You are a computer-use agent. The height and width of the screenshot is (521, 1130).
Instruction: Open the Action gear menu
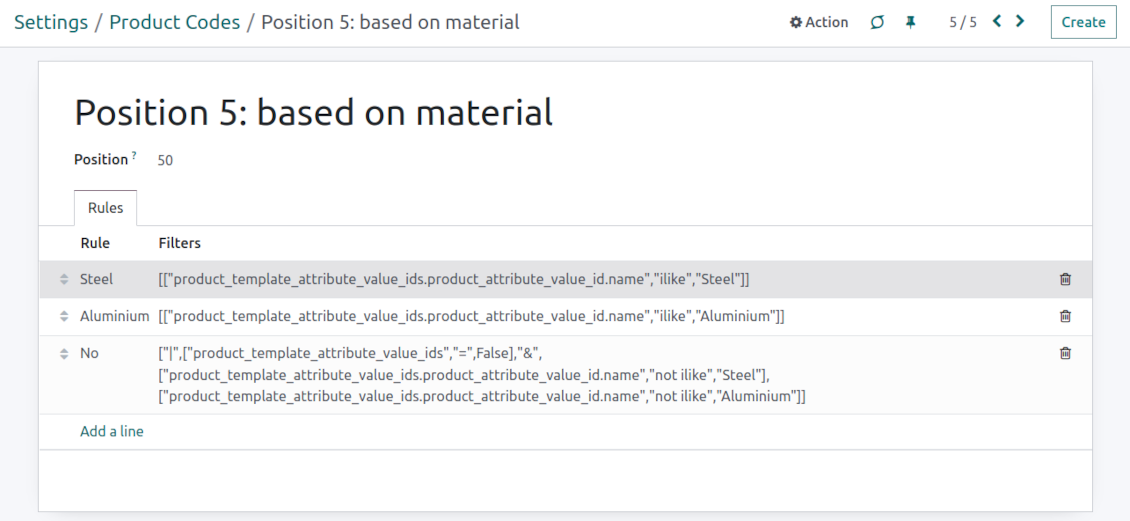pyautogui.click(x=819, y=22)
